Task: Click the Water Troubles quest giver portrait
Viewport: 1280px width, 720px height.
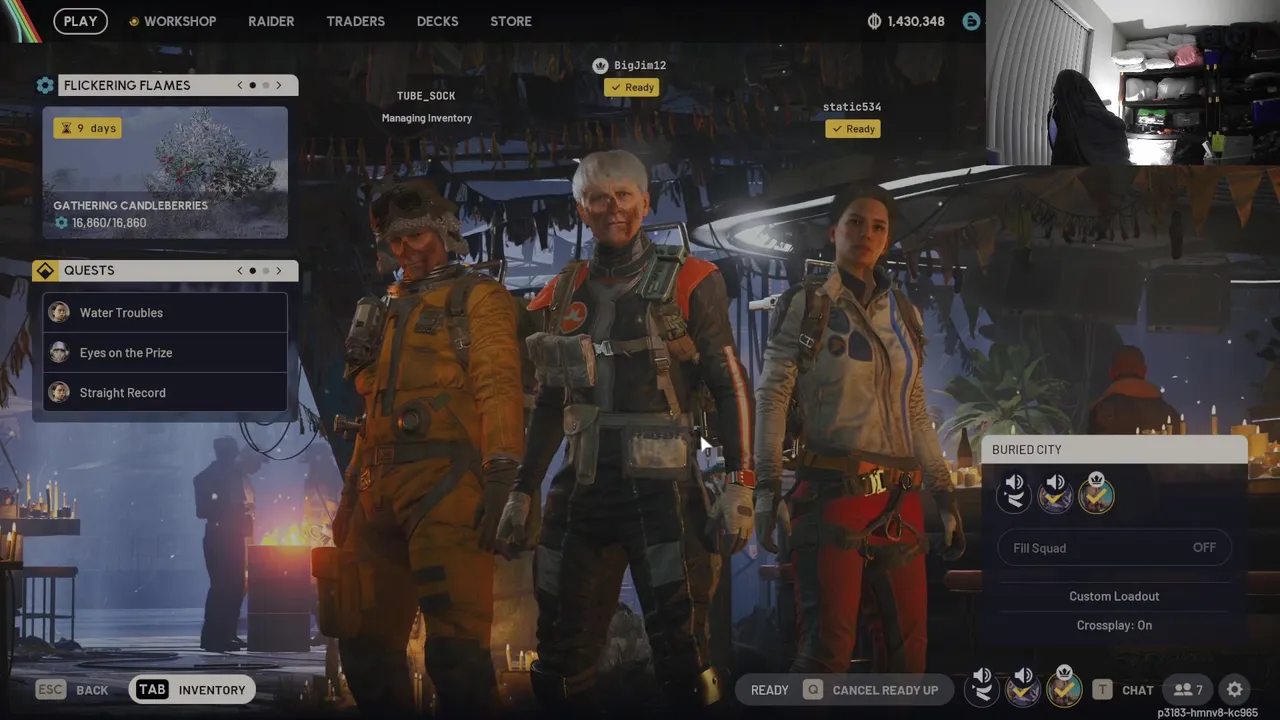Action: 60,312
